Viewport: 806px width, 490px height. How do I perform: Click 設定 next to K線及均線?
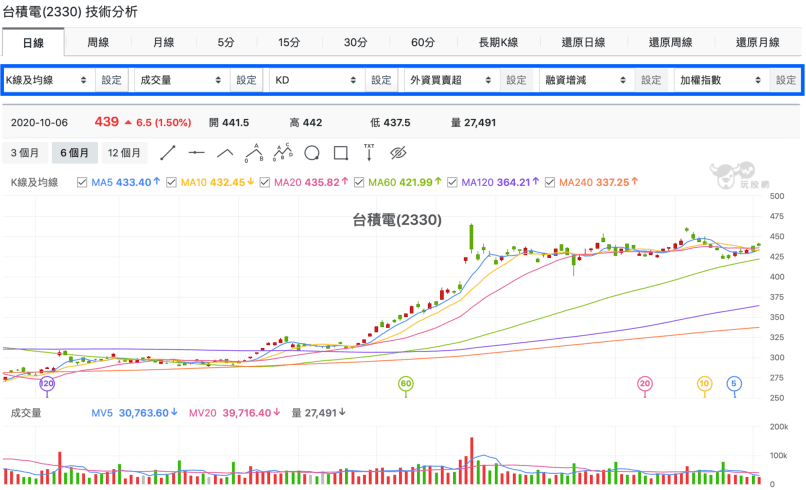point(112,80)
